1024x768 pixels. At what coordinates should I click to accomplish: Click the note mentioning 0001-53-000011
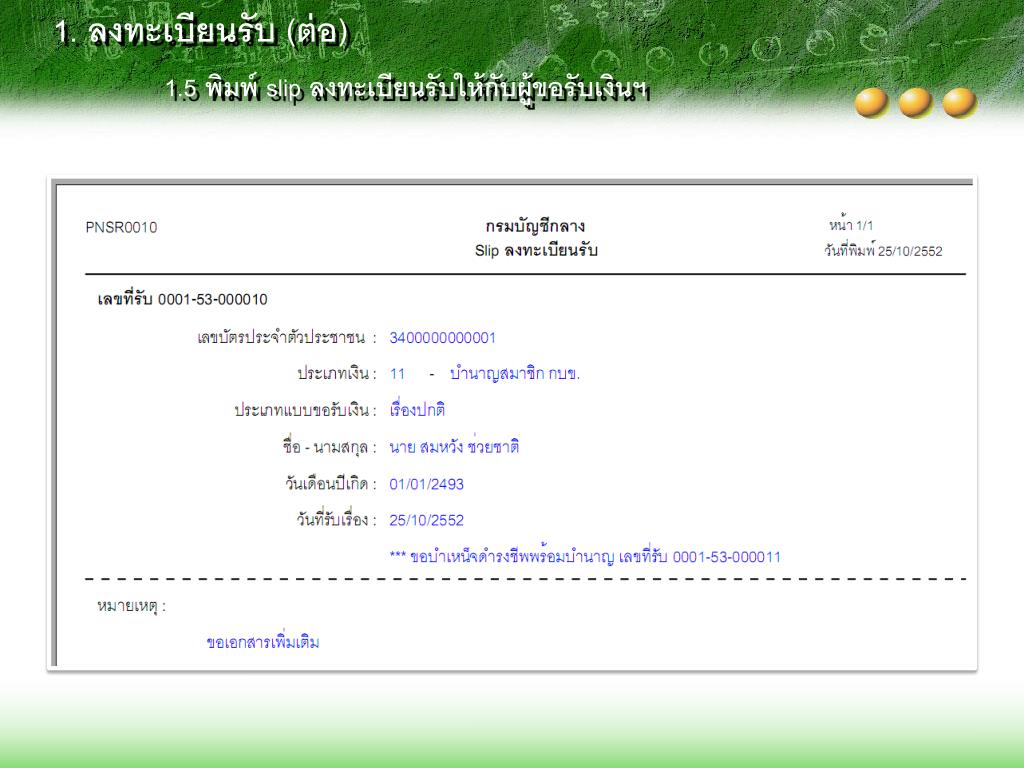pyautogui.click(x=585, y=557)
